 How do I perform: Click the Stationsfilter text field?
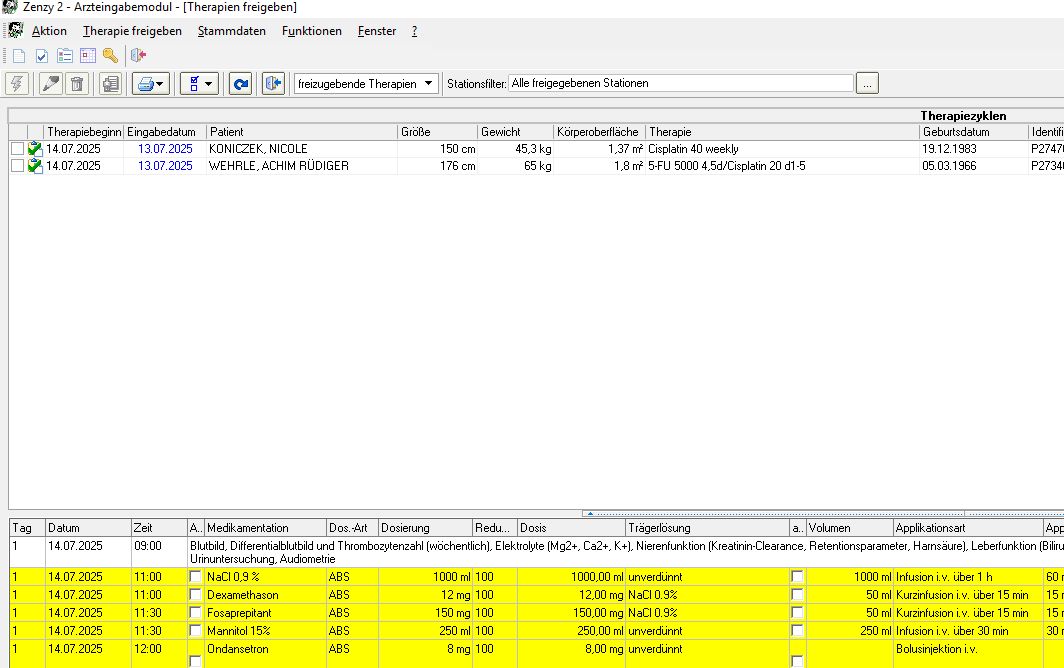point(680,84)
